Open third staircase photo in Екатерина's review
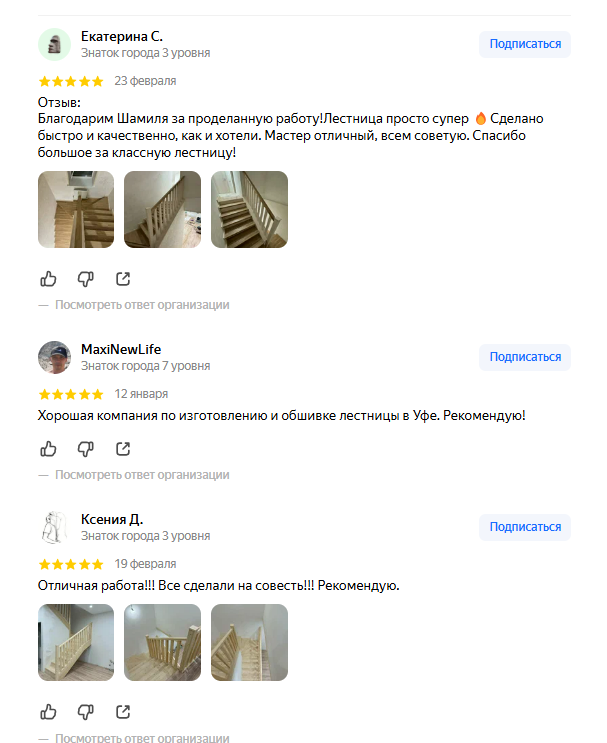This screenshot has width=607, height=743. [249, 209]
